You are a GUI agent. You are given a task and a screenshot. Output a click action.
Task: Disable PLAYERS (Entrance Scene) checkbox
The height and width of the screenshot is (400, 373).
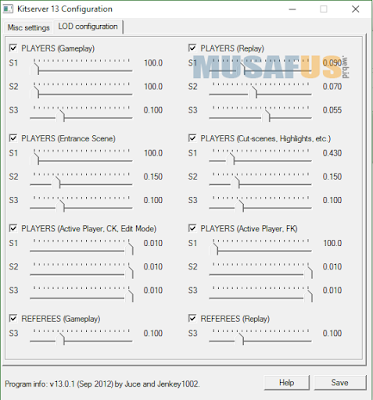point(13,138)
